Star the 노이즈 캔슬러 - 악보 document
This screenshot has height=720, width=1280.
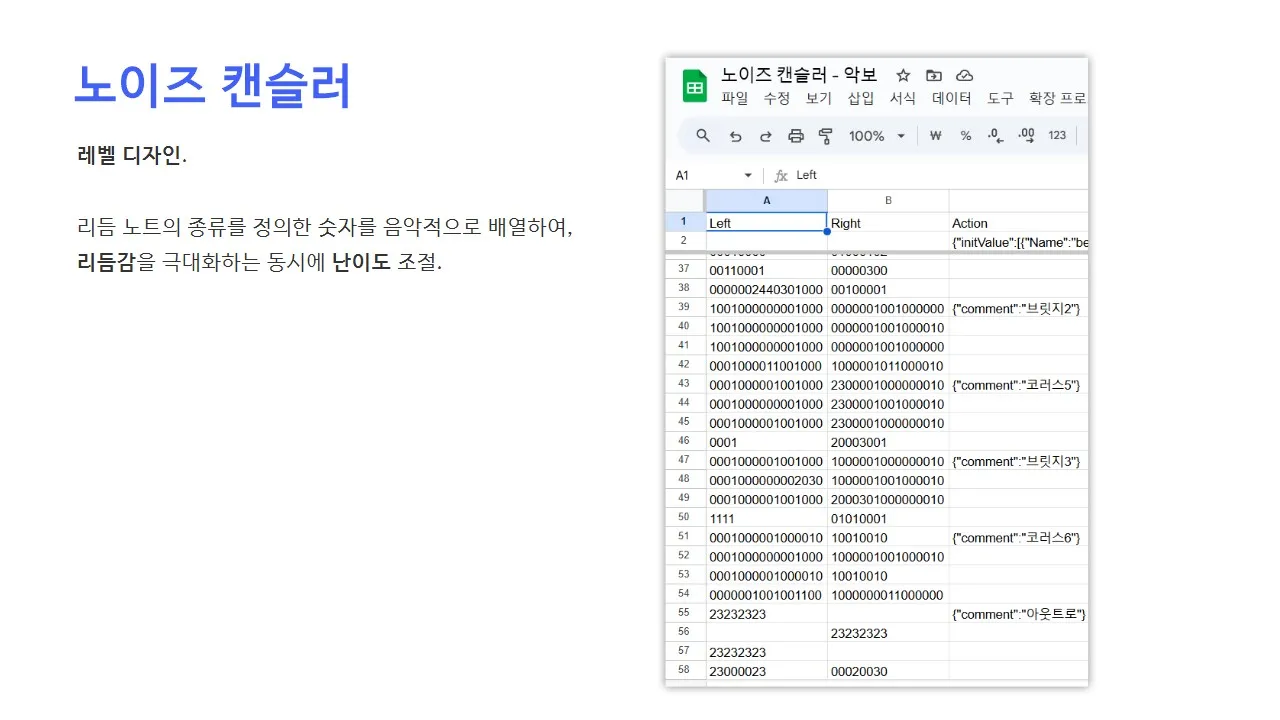point(903,75)
